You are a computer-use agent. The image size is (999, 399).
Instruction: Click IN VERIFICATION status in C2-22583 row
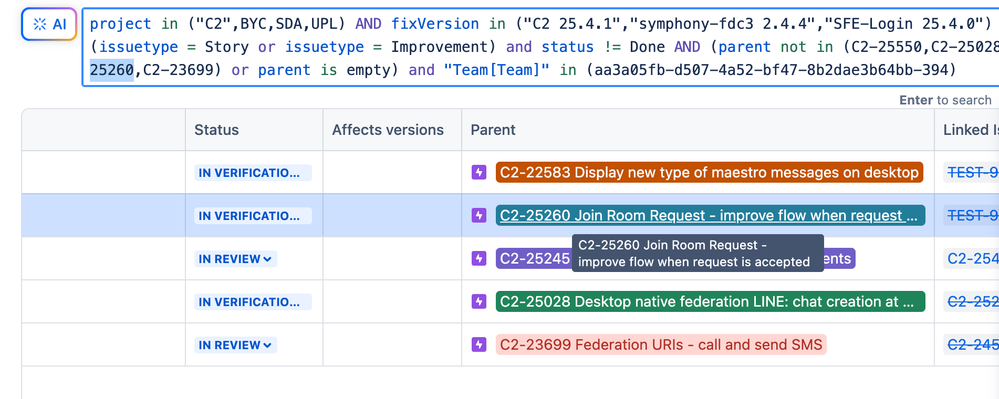pos(253,173)
